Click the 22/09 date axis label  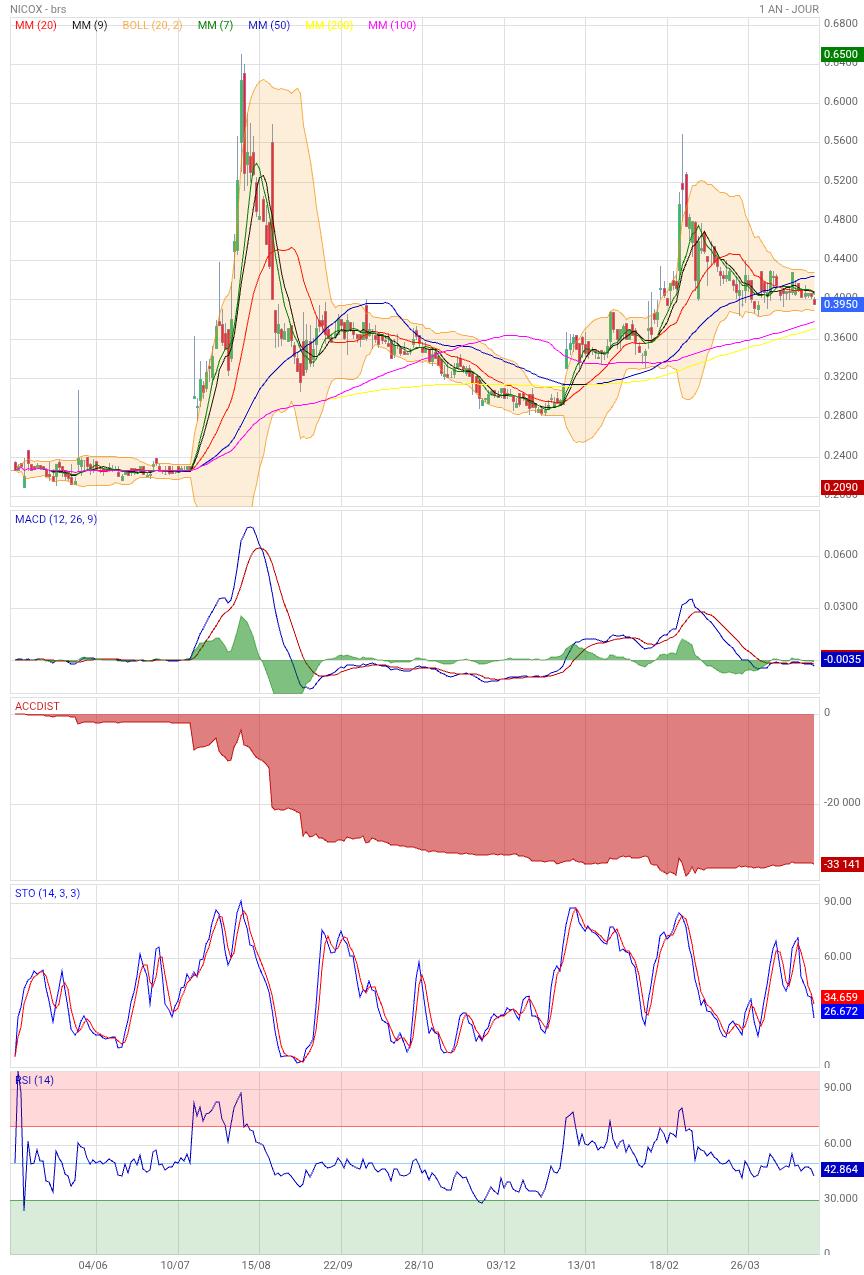coord(338,1265)
